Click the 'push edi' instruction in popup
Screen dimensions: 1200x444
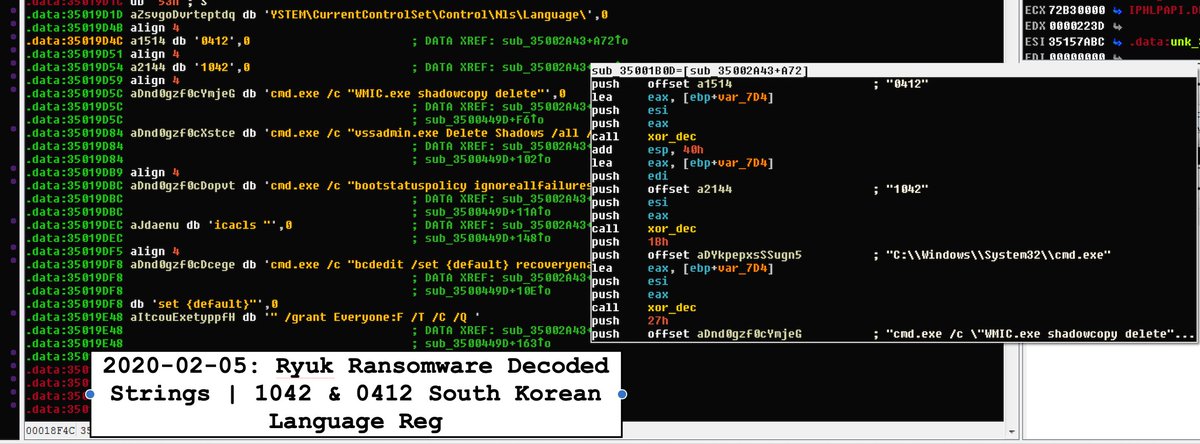(628, 175)
